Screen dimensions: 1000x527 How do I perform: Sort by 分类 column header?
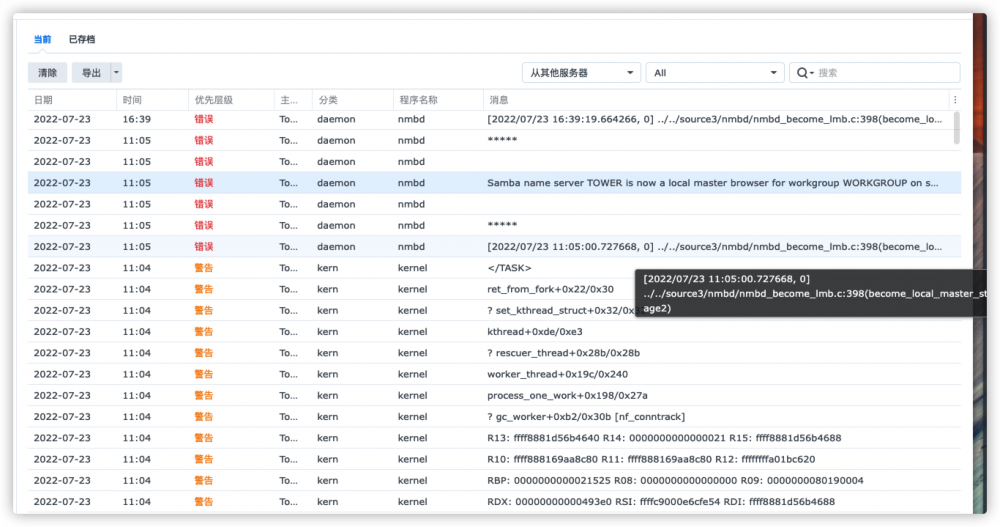pos(353,100)
